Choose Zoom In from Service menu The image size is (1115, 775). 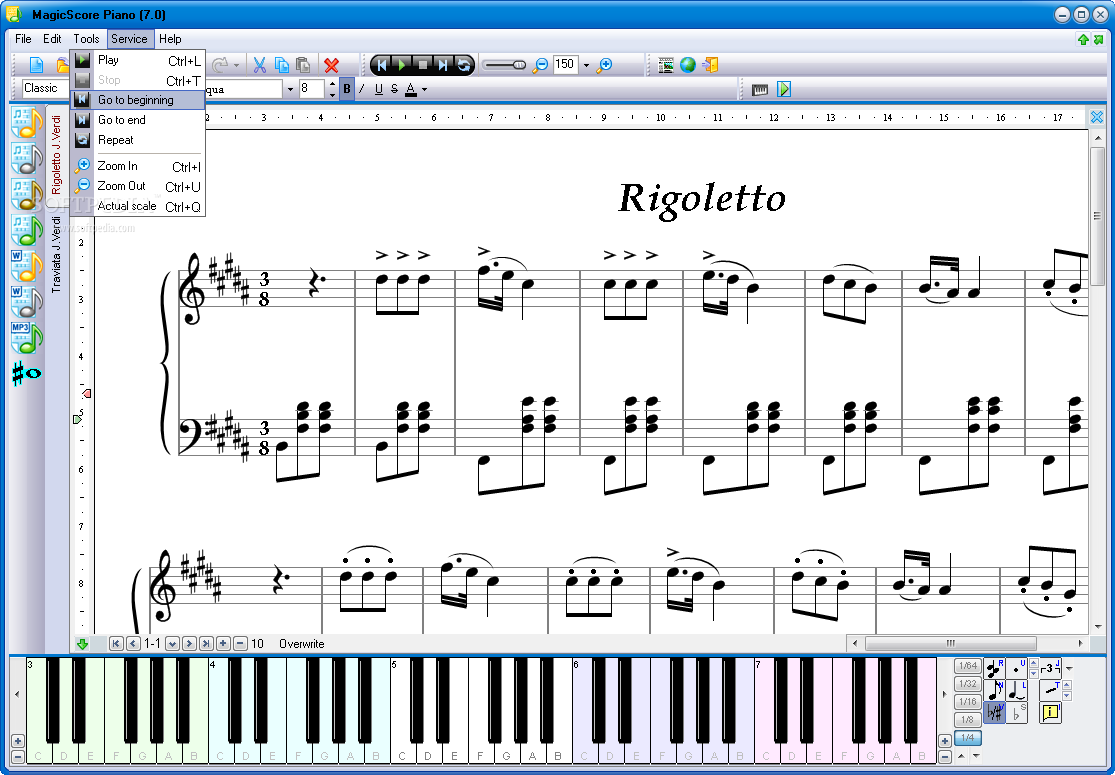[x=138, y=166]
